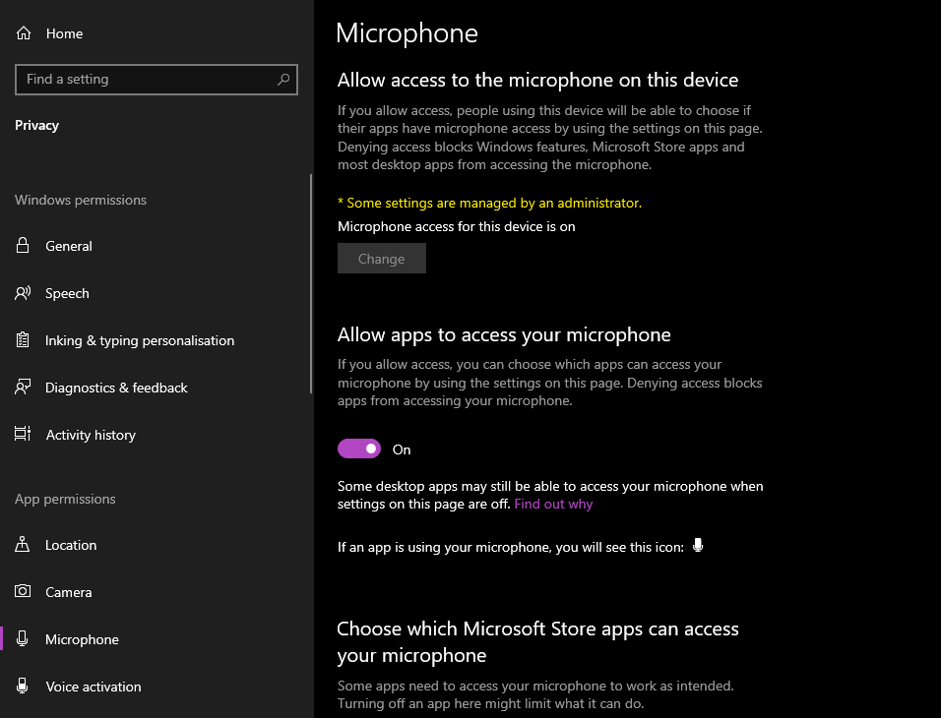Click the Home icon in the sidebar
Screen dimensions: 941x718
click(22, 33)
